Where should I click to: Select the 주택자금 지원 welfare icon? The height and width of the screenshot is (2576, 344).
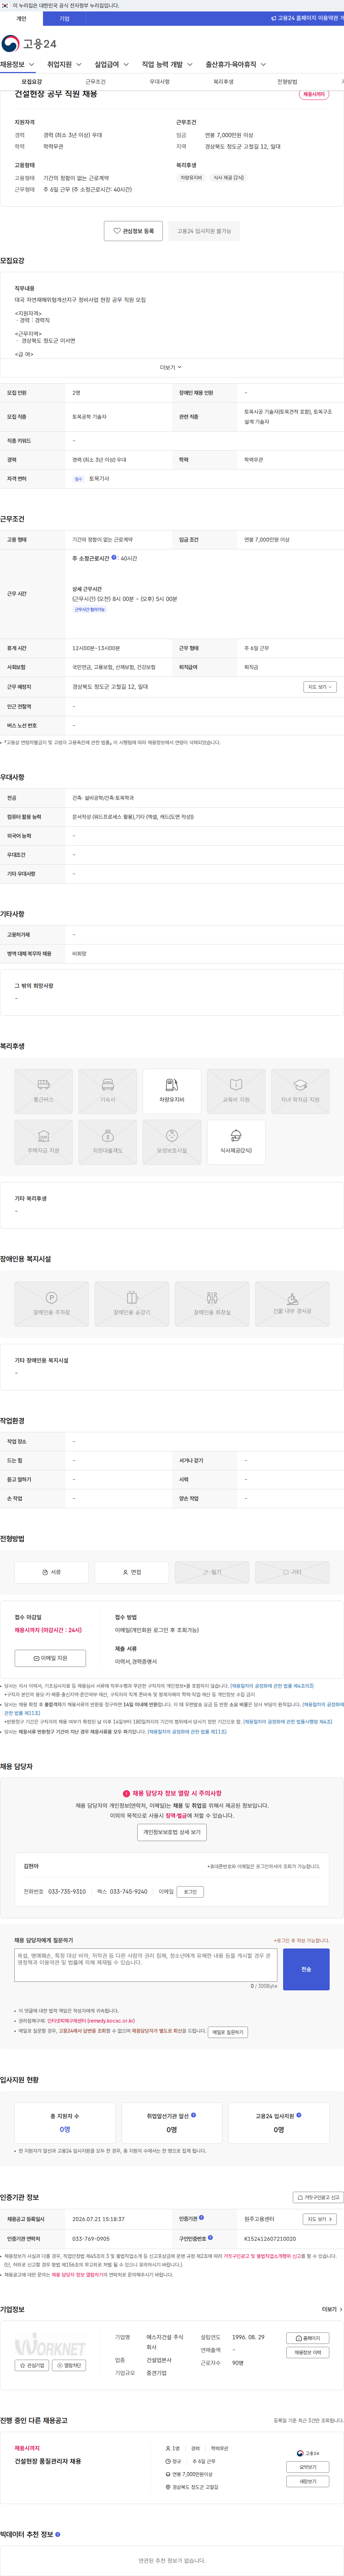[44, 1142]
